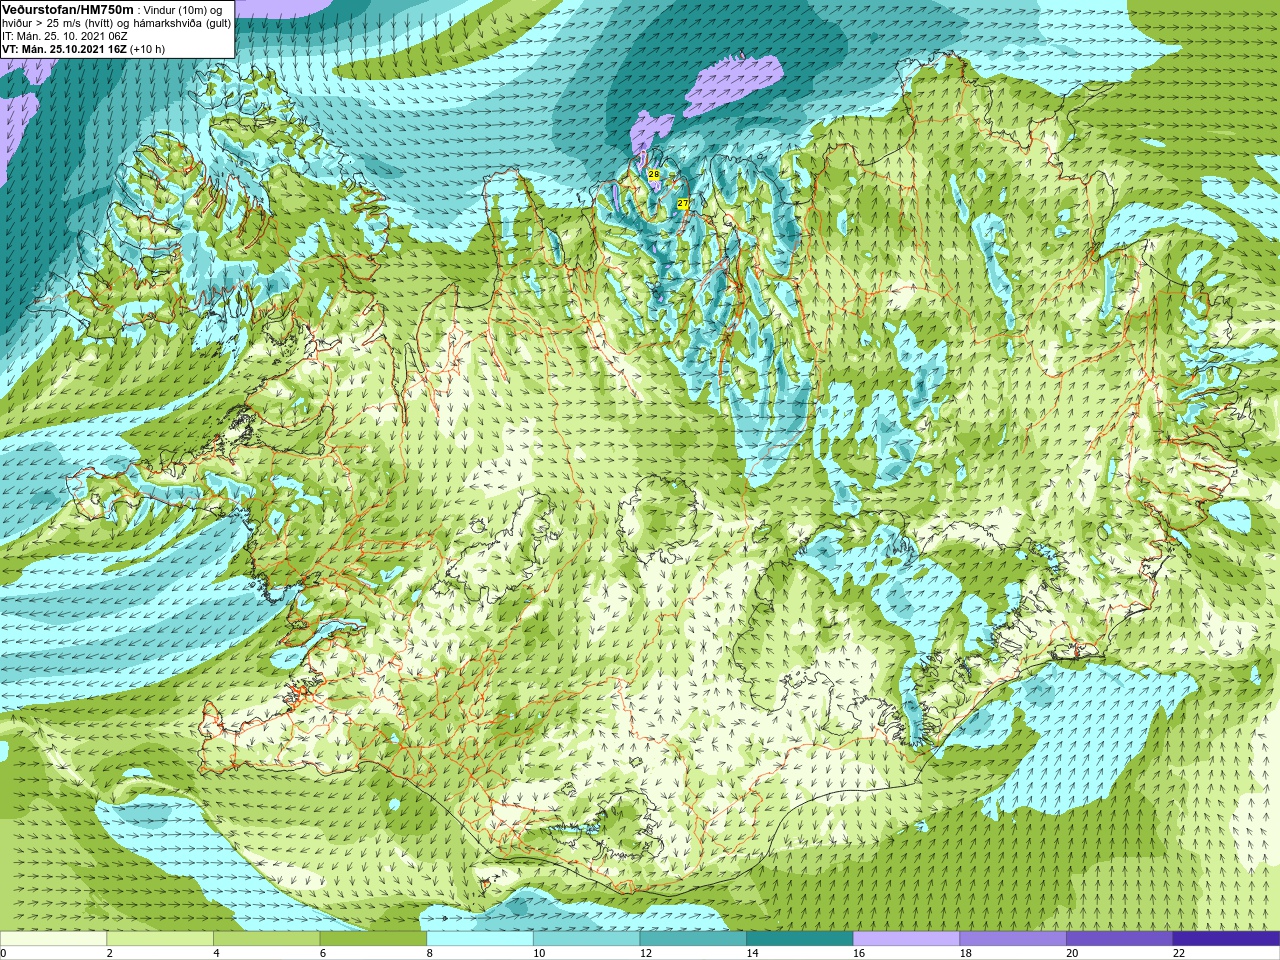Click the legend scale number 18

pyautogui.click(x=966, y=953)
